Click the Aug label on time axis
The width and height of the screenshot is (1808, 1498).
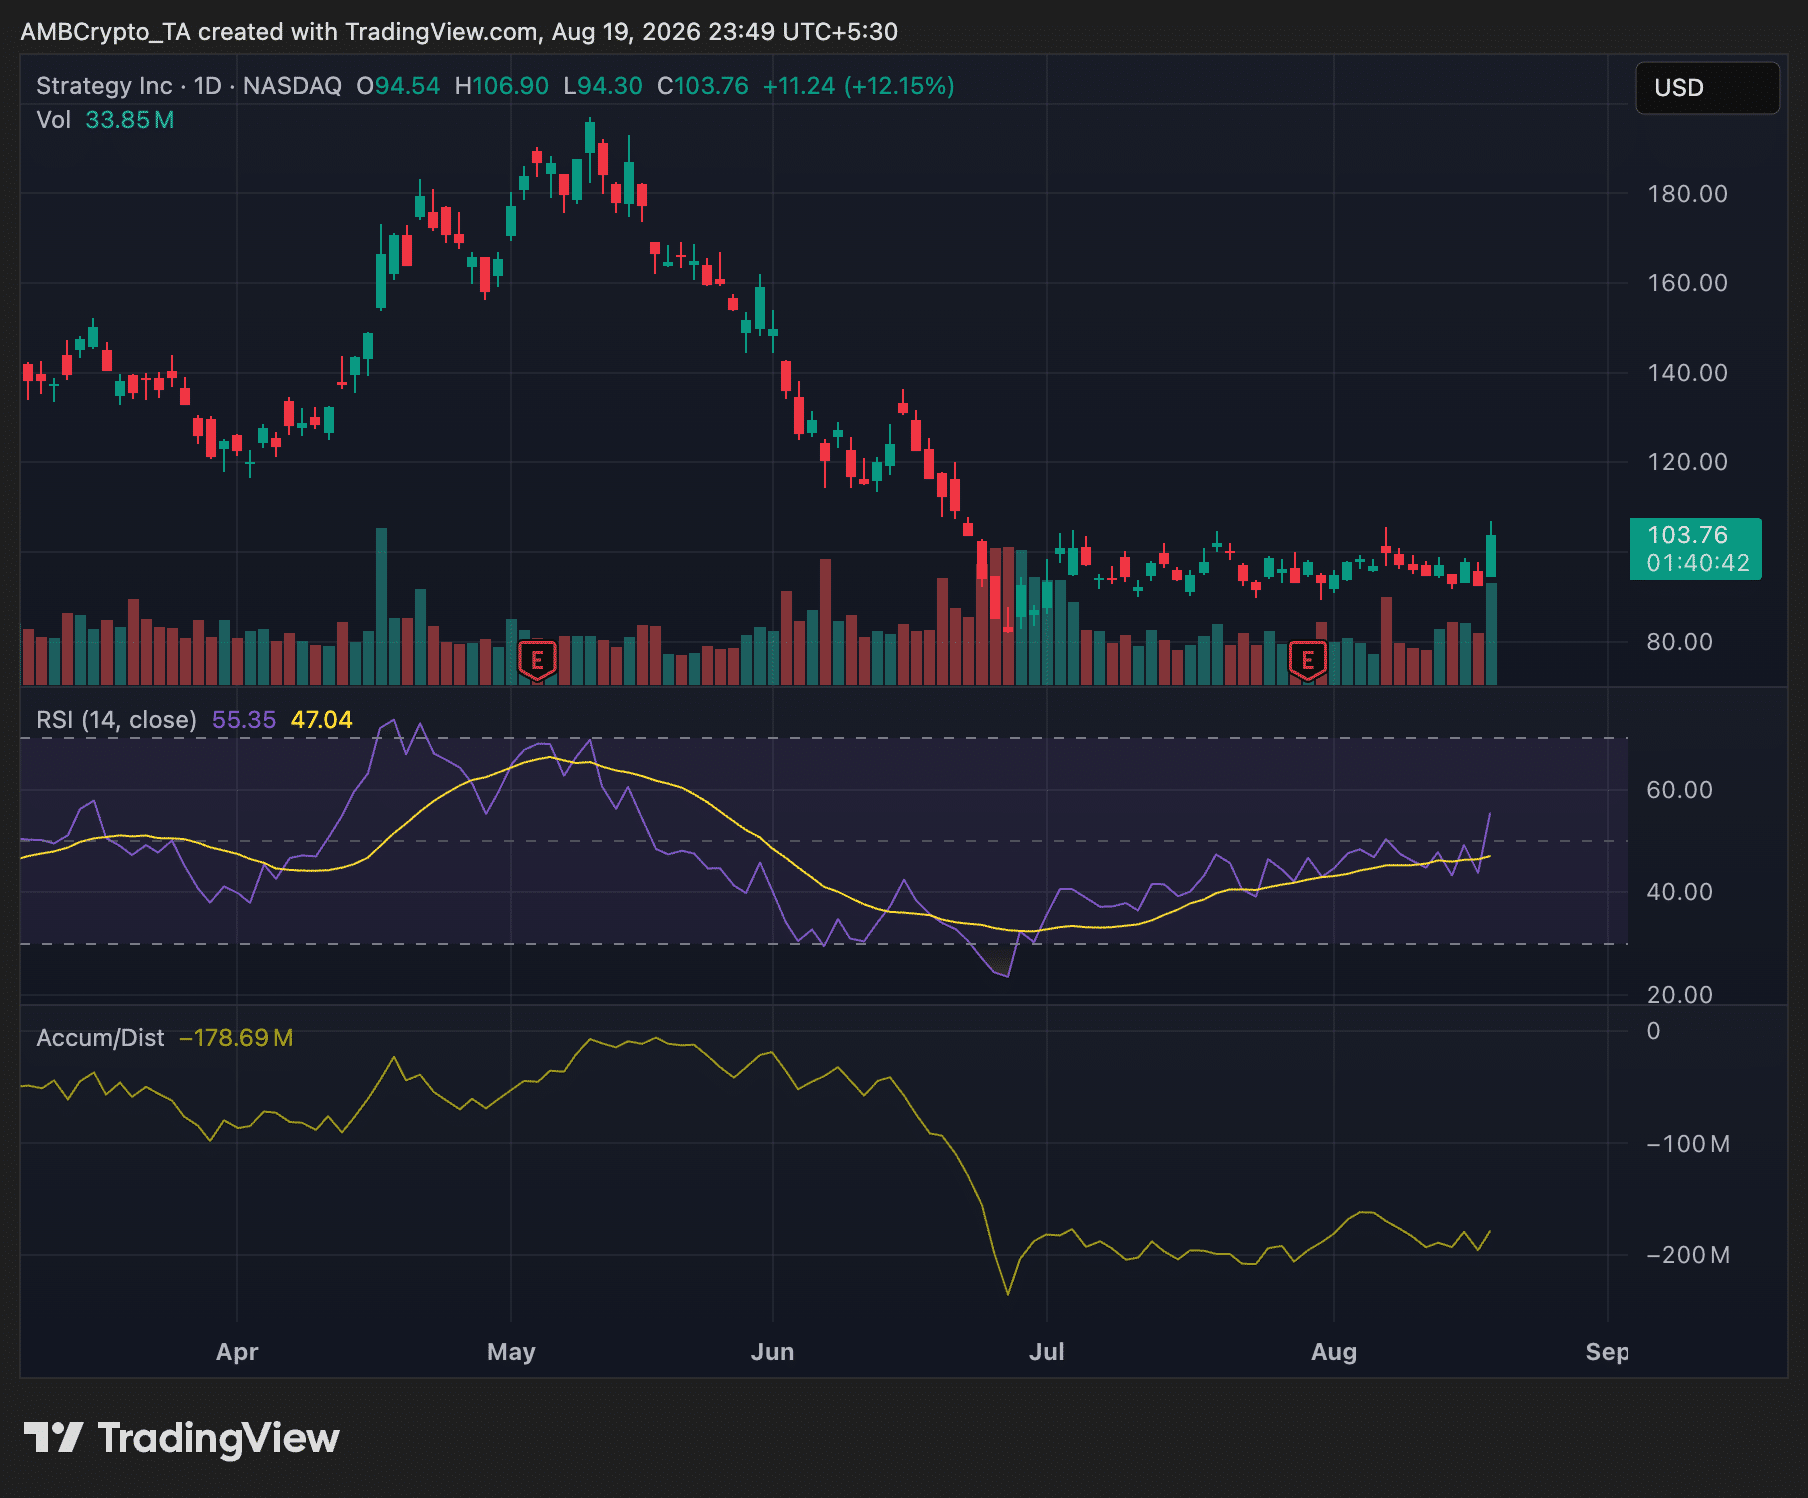click(x=1334, y=1352)
